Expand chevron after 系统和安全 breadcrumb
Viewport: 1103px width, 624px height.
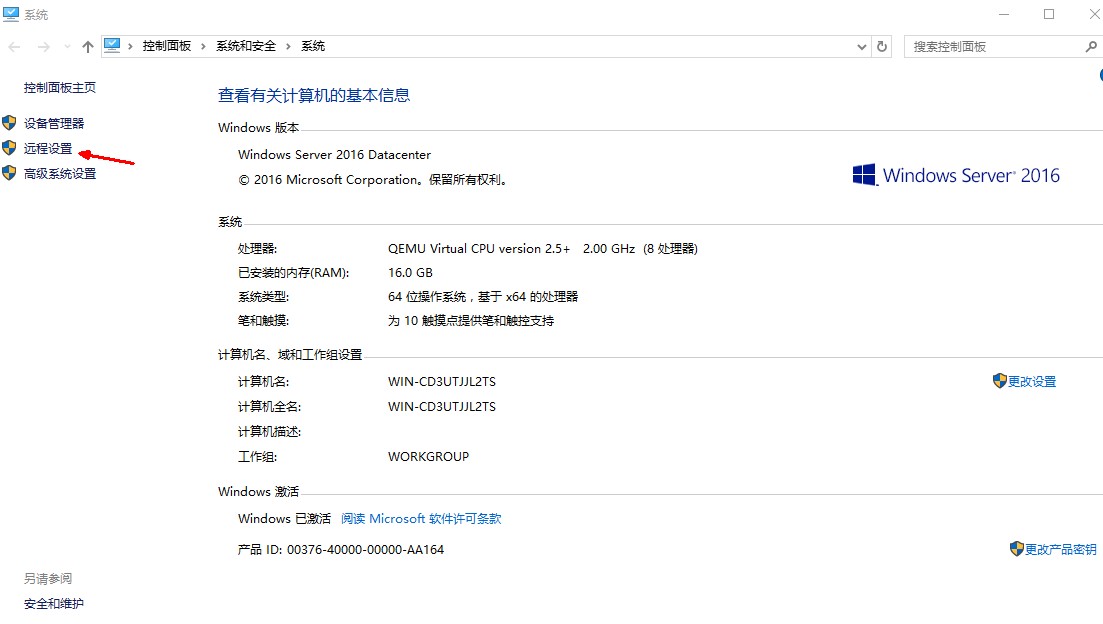click(x=288, y=46)
